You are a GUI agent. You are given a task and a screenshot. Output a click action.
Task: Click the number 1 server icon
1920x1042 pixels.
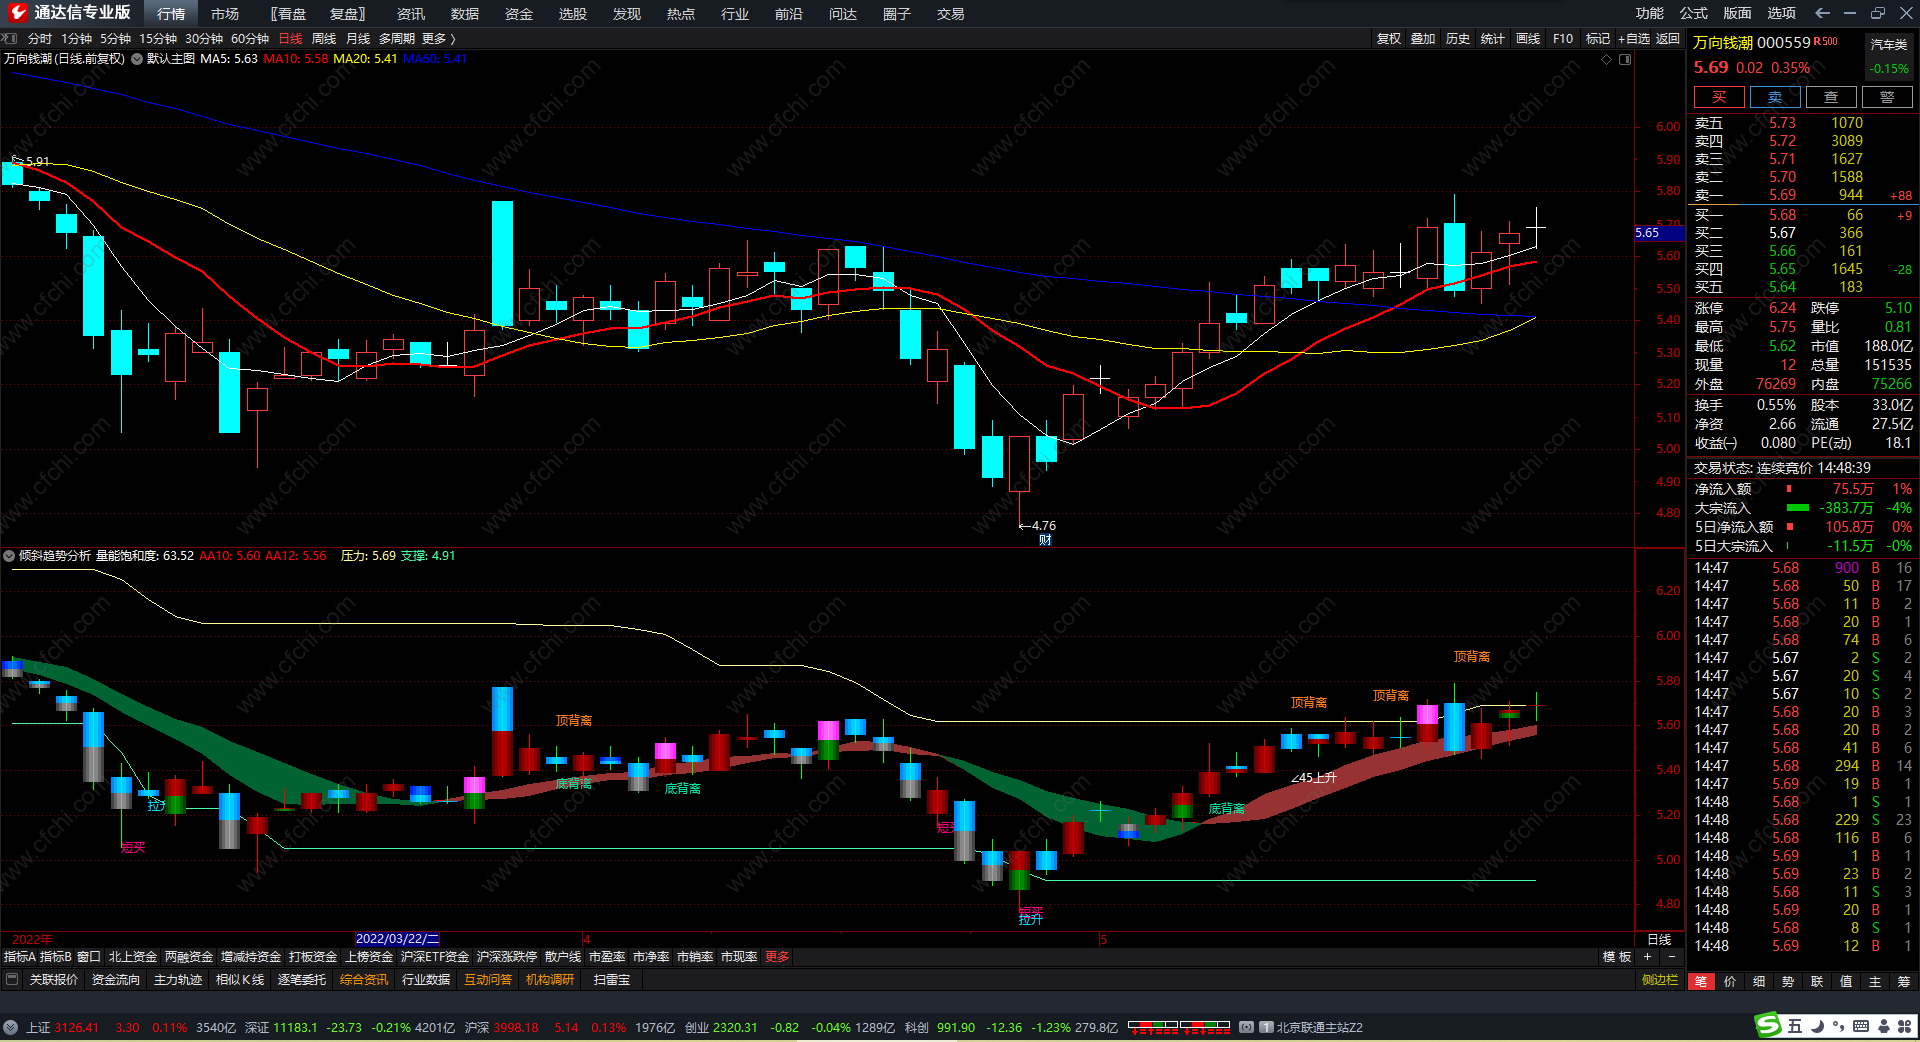(x=1266, y=1027)
